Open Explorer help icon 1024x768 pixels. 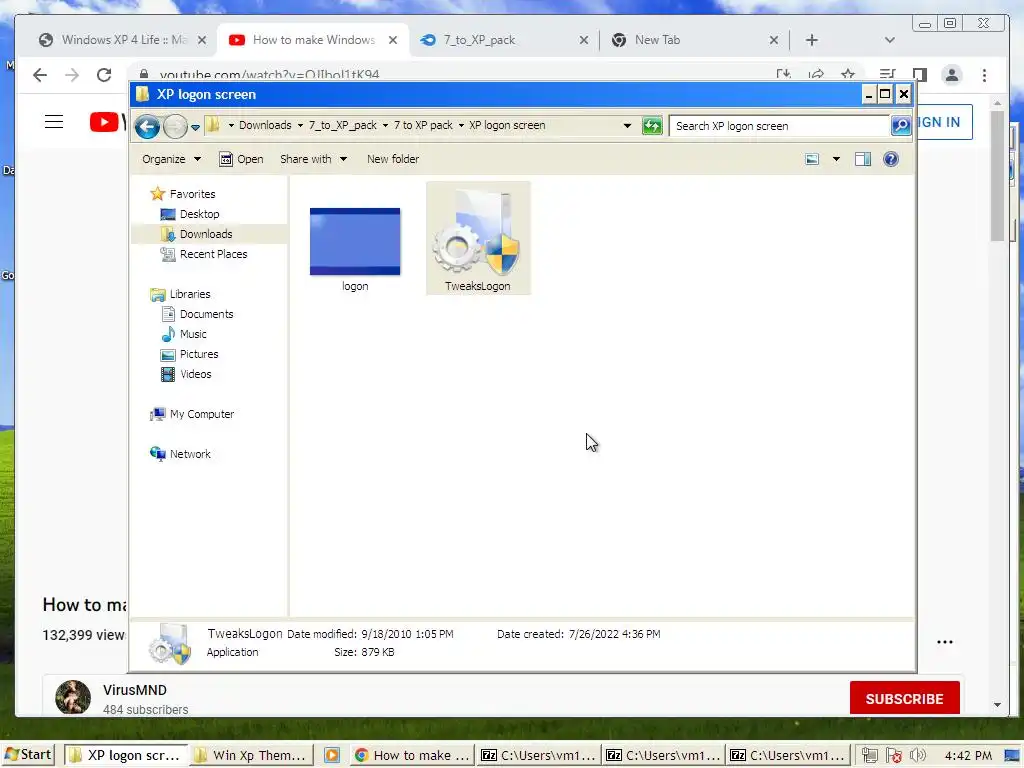[891, 159]
